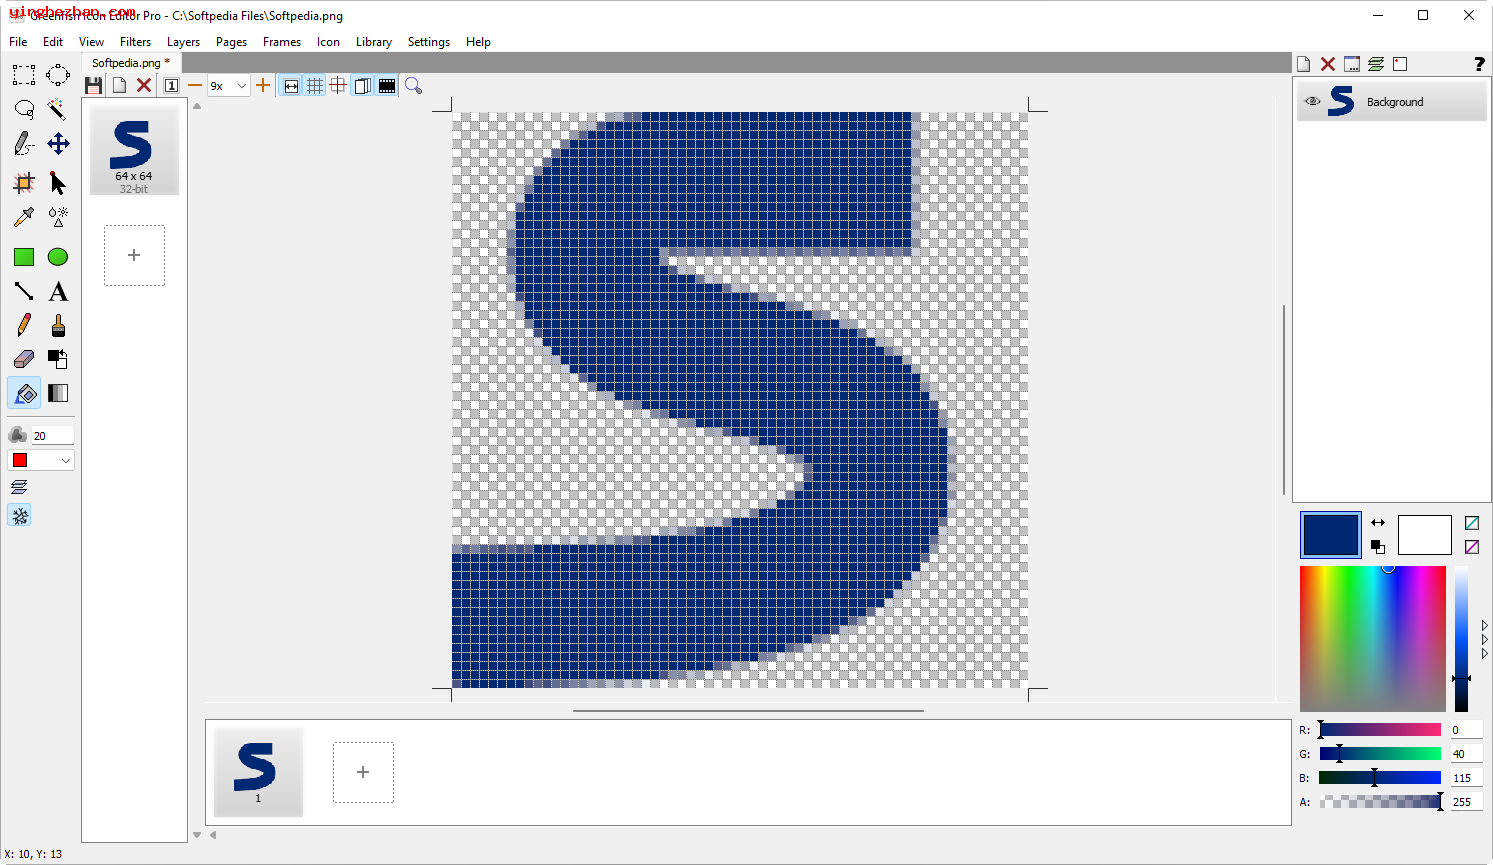Select the paintbrush tool
This screenshot has height=865, width=1493.
(58, 325)
